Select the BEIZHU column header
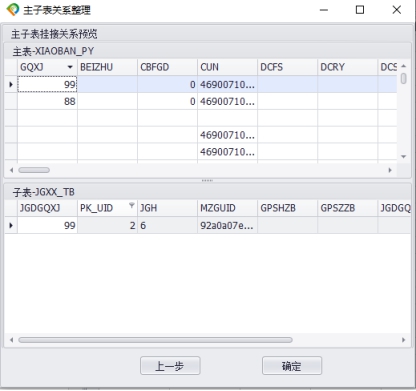 click(x=107, y=67)
